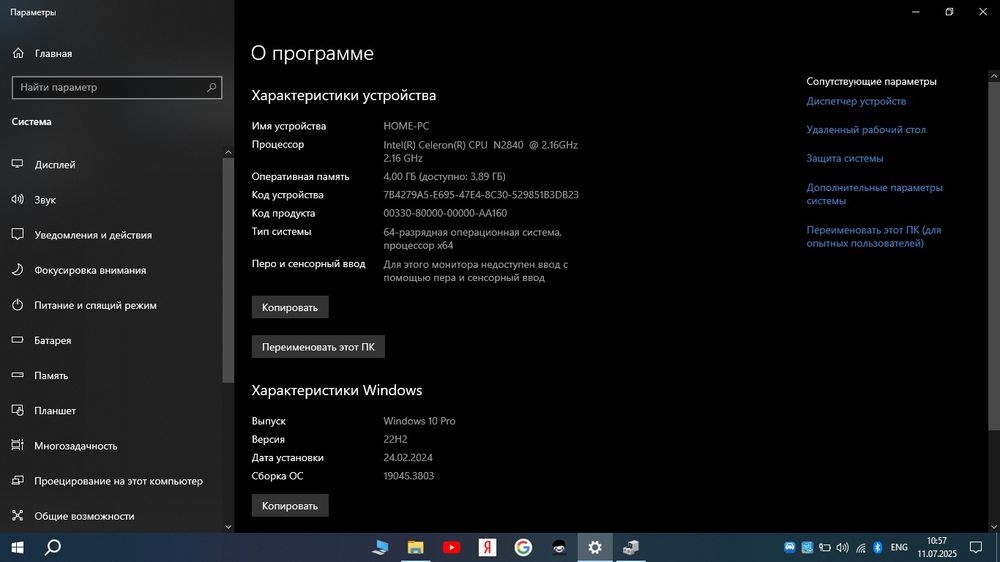The height and width of the screenshot is (562, 1000).
Task: Click the Память storage icon
Action: tap(17, 375)
